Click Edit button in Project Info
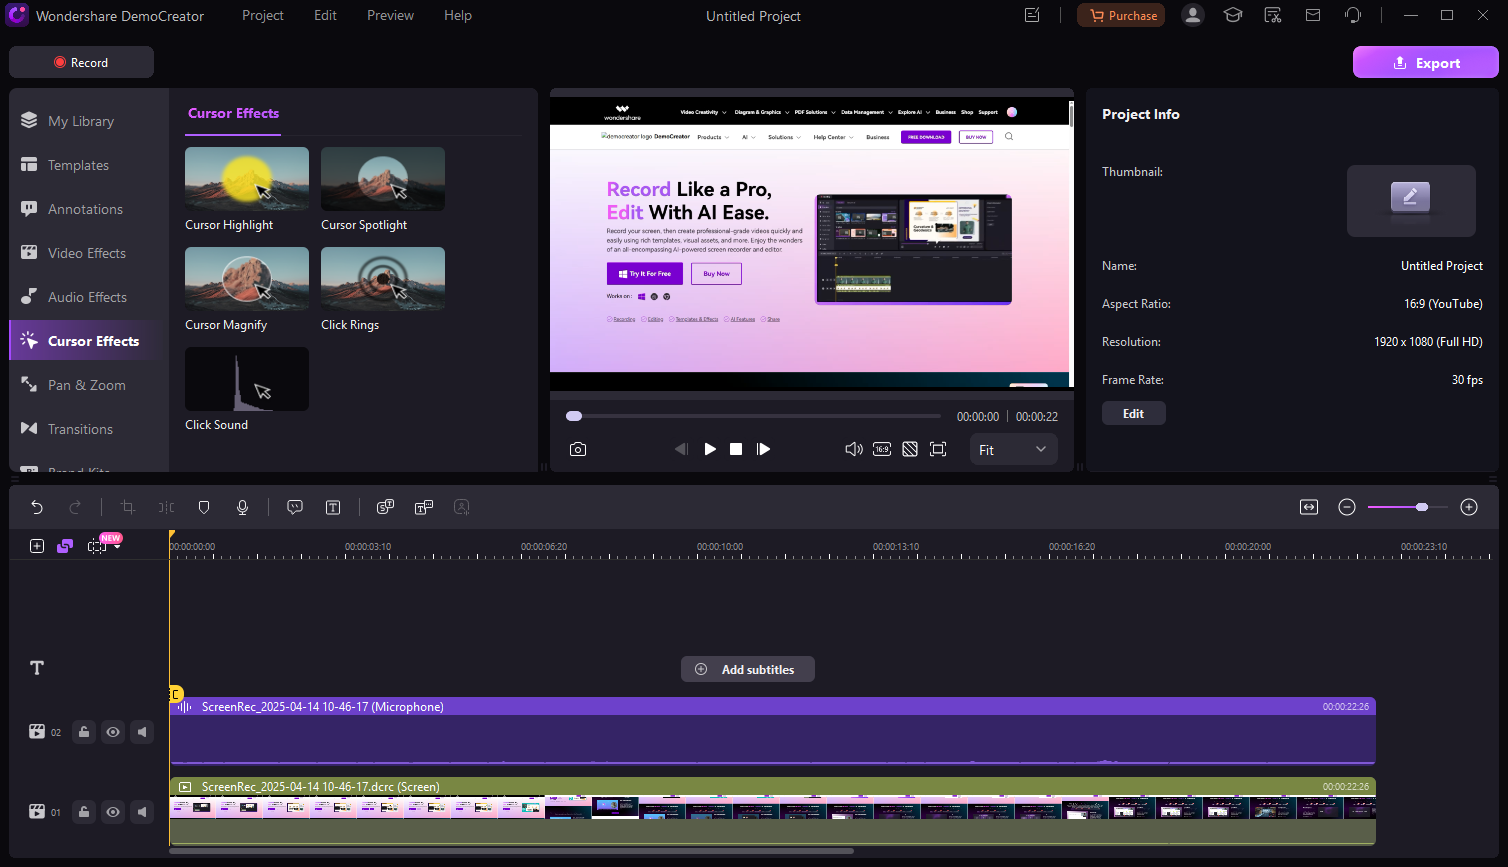 tap(1133, 413)
